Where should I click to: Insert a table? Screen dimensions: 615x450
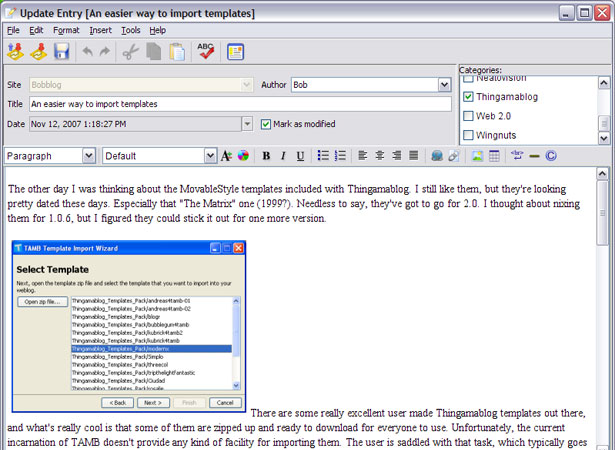pos(494,156)
